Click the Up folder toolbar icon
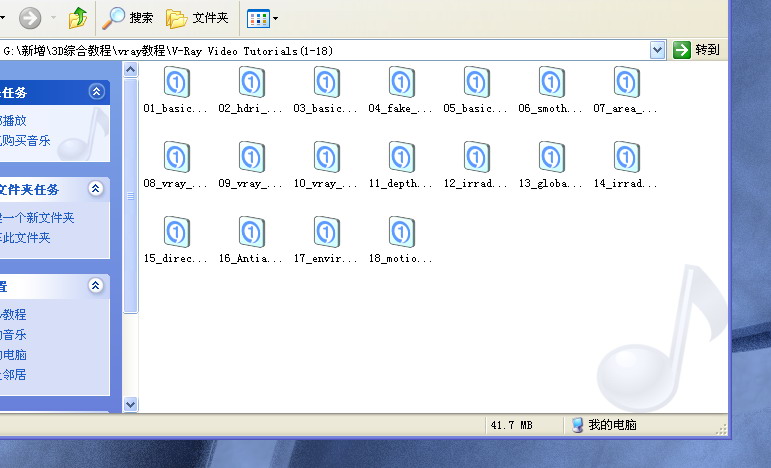The image size is (771, 468). [x=78, y=17]
